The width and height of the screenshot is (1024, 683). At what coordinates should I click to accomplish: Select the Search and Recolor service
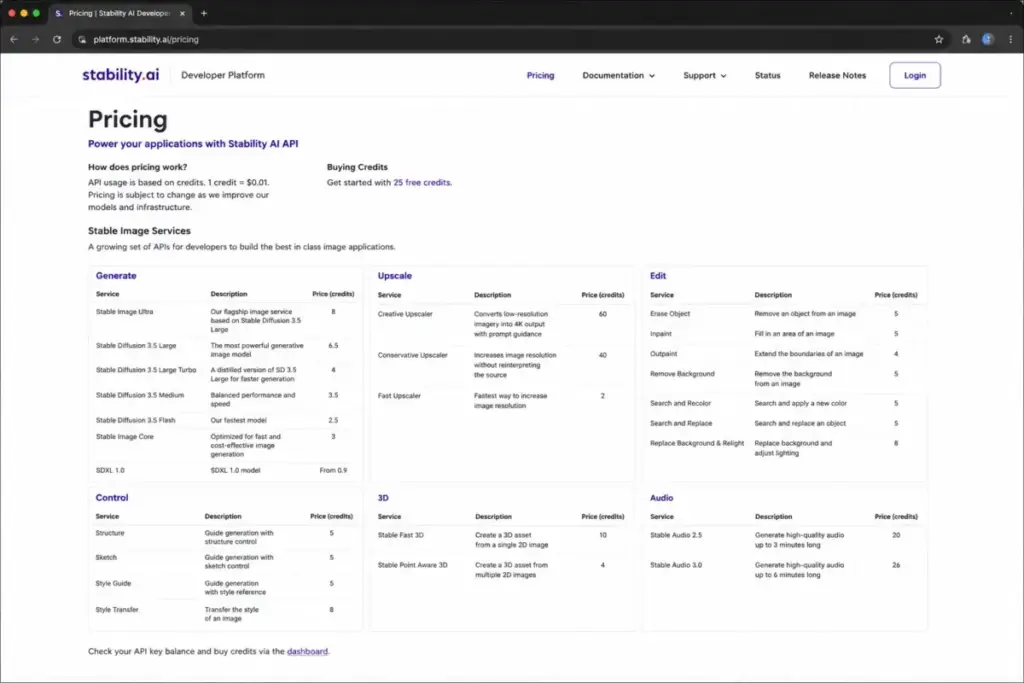(x=680, y=403)
